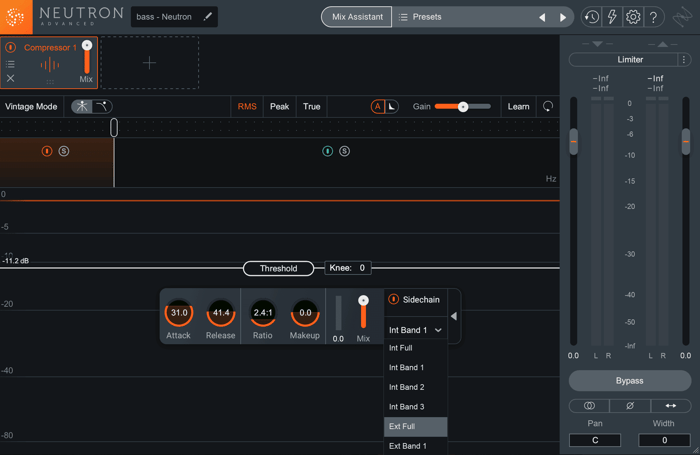Open the Limiter options three-dot menu
Screen dimensions: 700x455
[x=683, y=59]
